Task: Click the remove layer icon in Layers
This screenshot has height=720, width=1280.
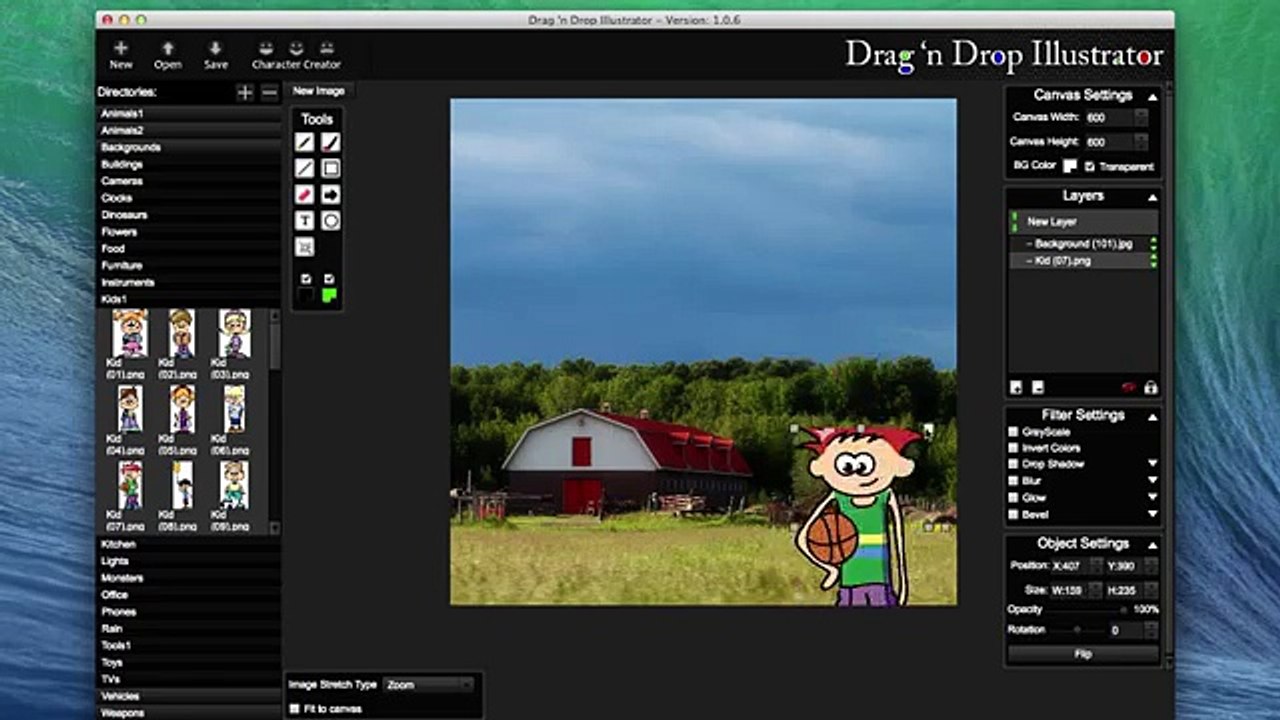Action: (x=1038, y=388)
